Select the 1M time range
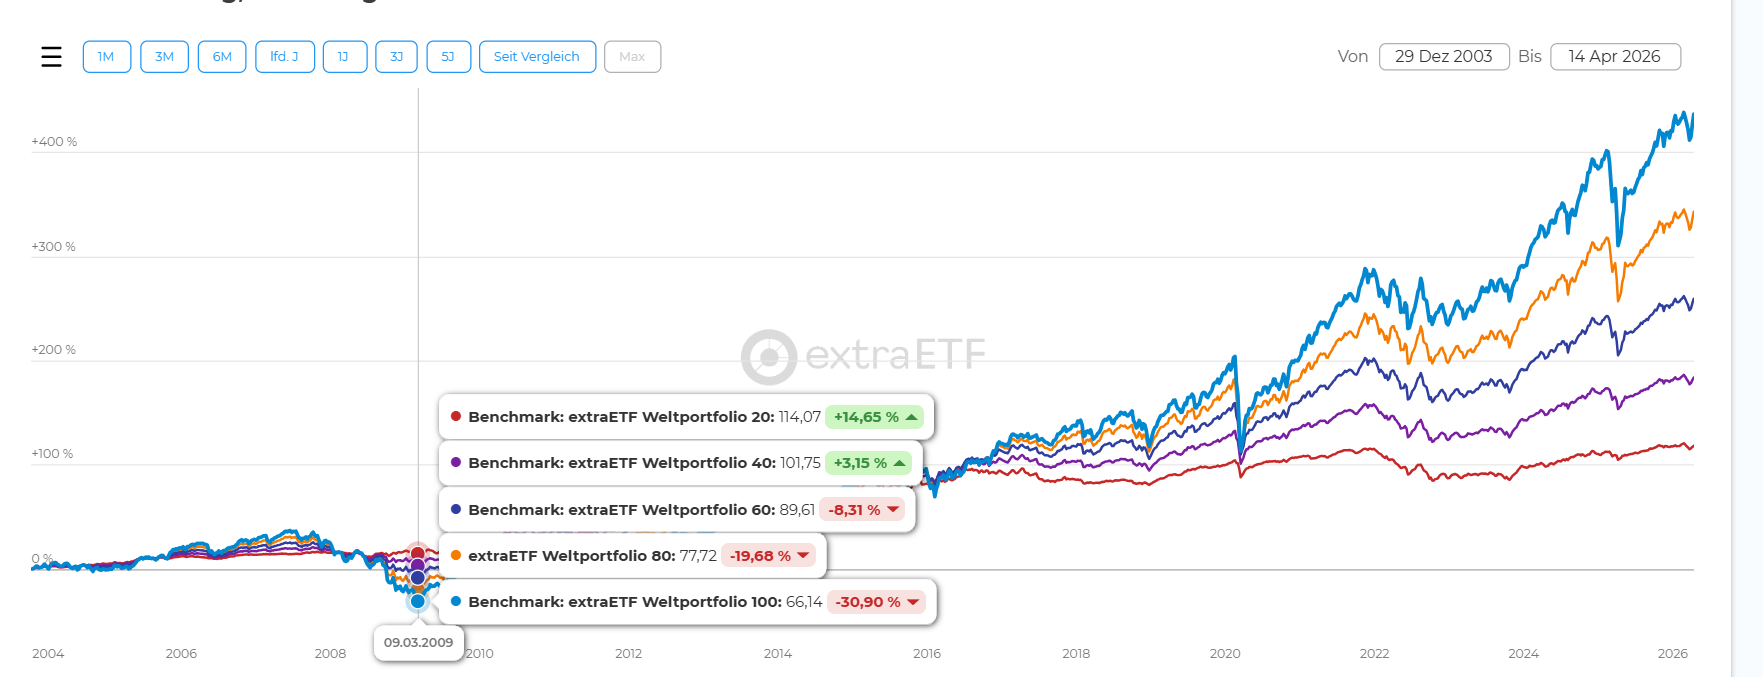Image resolution: width=1763 pixels, height=677 pixels. [106, 57]
